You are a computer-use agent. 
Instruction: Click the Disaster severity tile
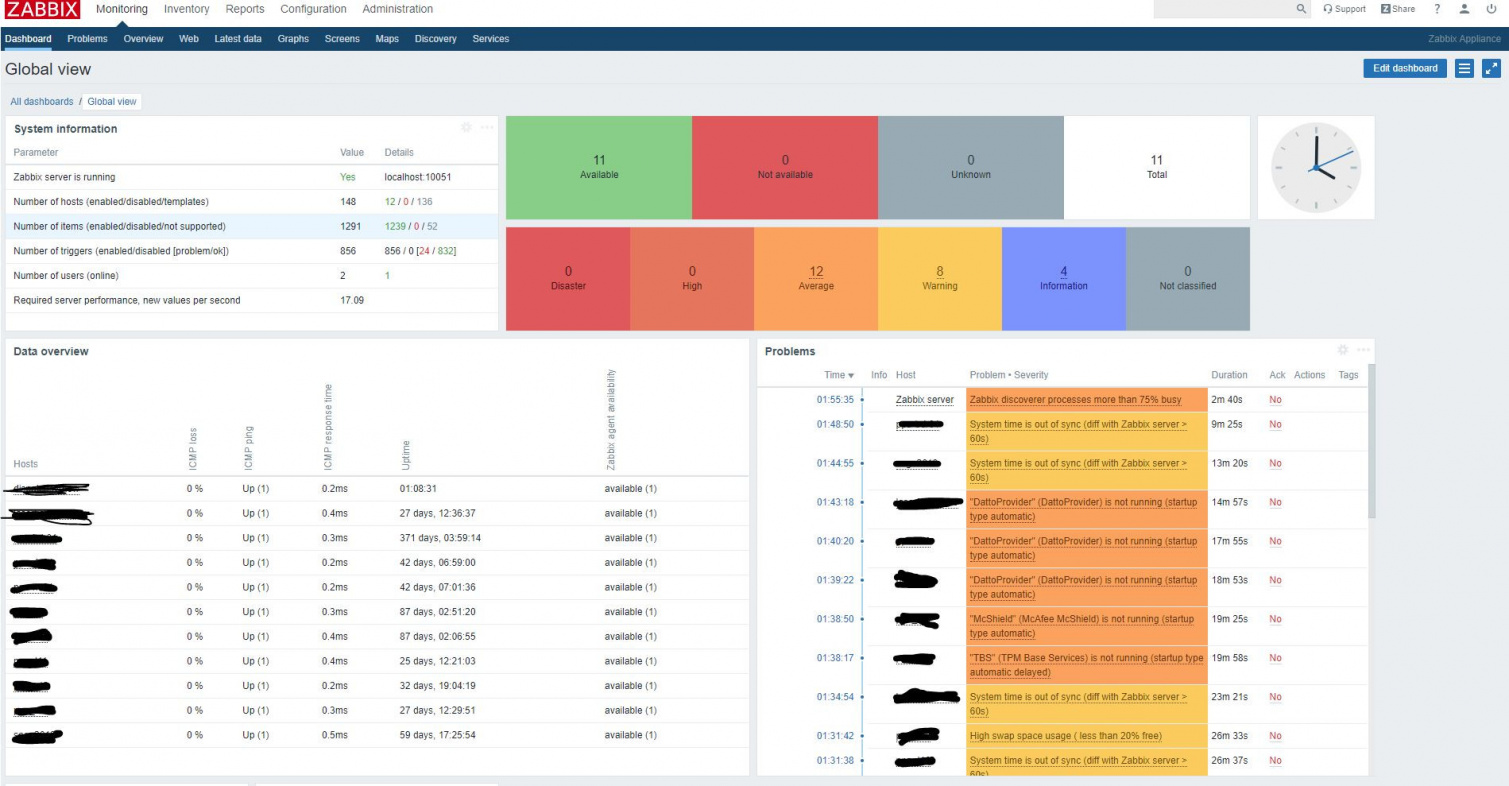pyautogui.click(x=568, y=279)
